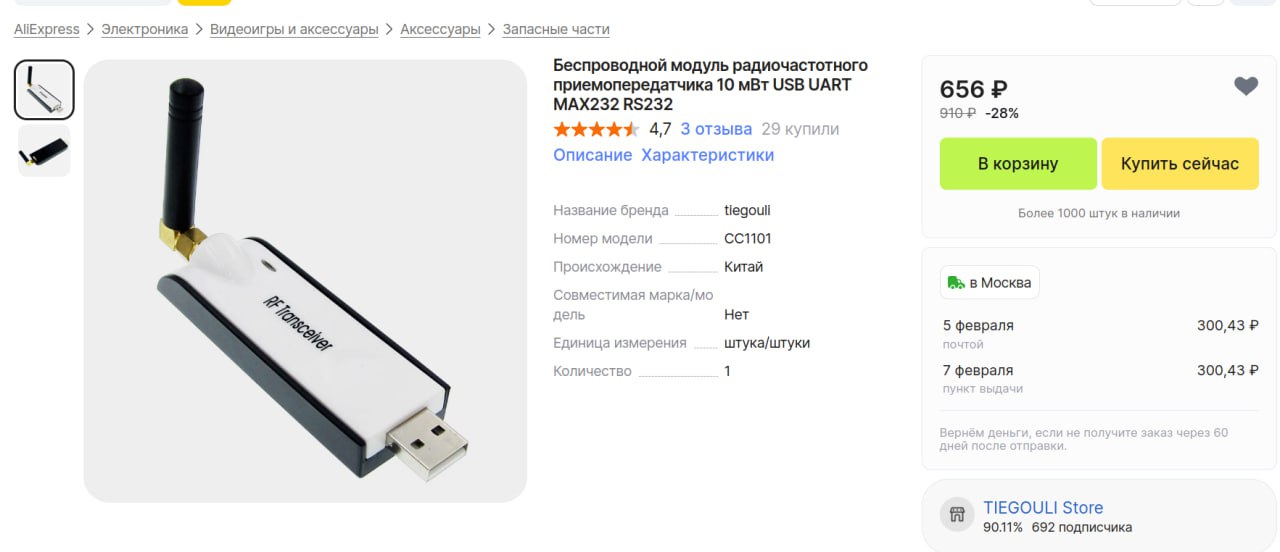Open the Запасные части breadcrumb link
This screenshot has height=552, width=1280.
click(556, 29)
